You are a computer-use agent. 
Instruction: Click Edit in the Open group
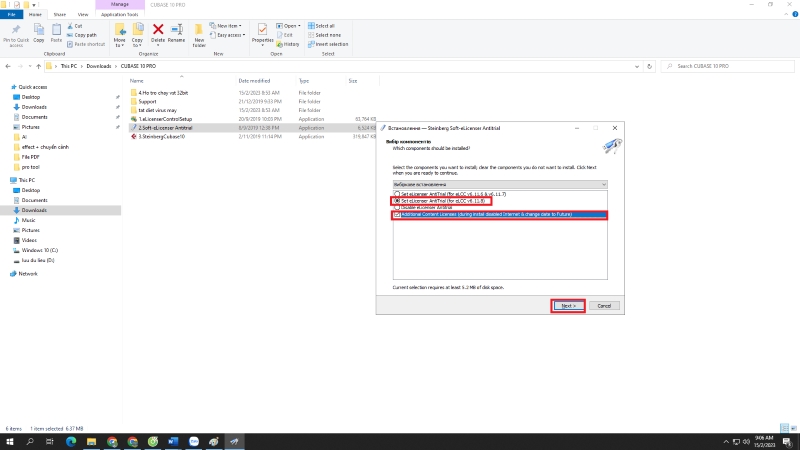[x=285, y=35]
